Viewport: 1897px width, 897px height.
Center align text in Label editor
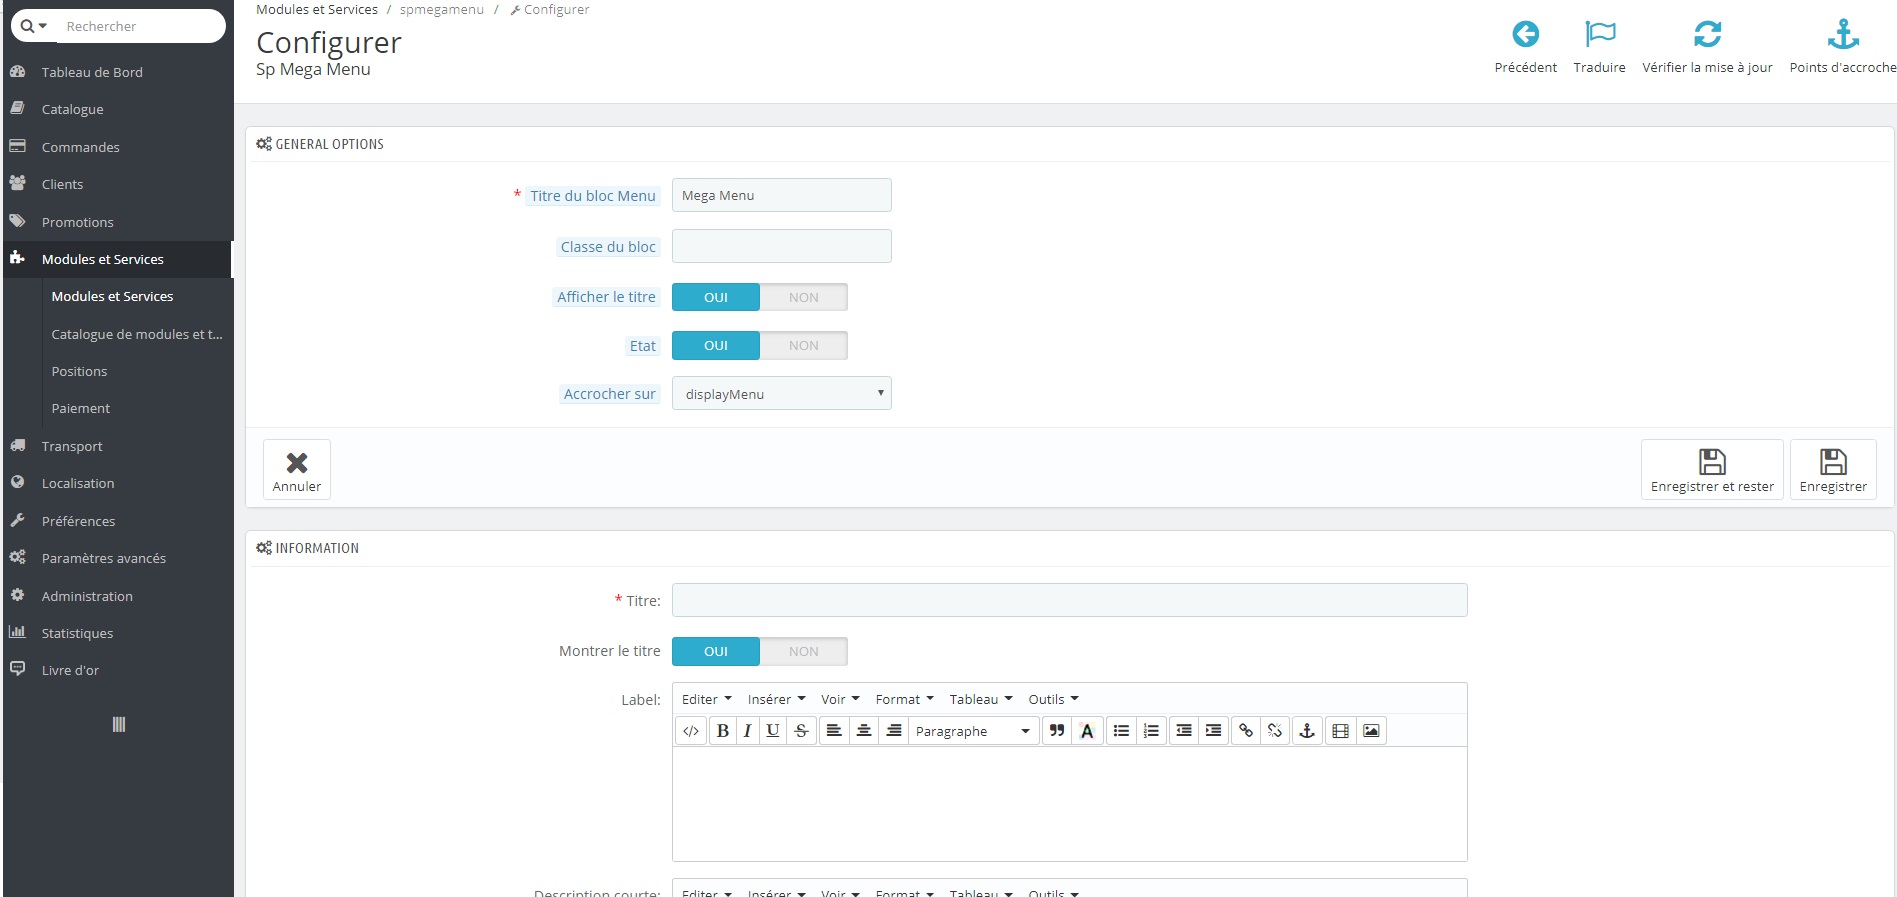864,731
